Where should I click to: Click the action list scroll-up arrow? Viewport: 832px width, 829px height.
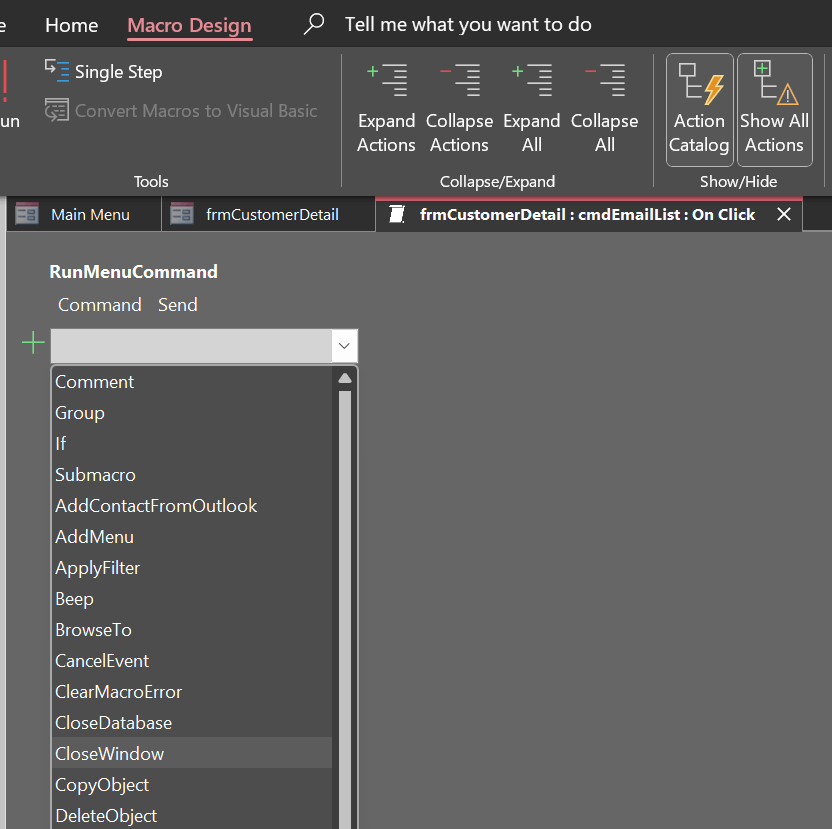(x=345, y=378)
